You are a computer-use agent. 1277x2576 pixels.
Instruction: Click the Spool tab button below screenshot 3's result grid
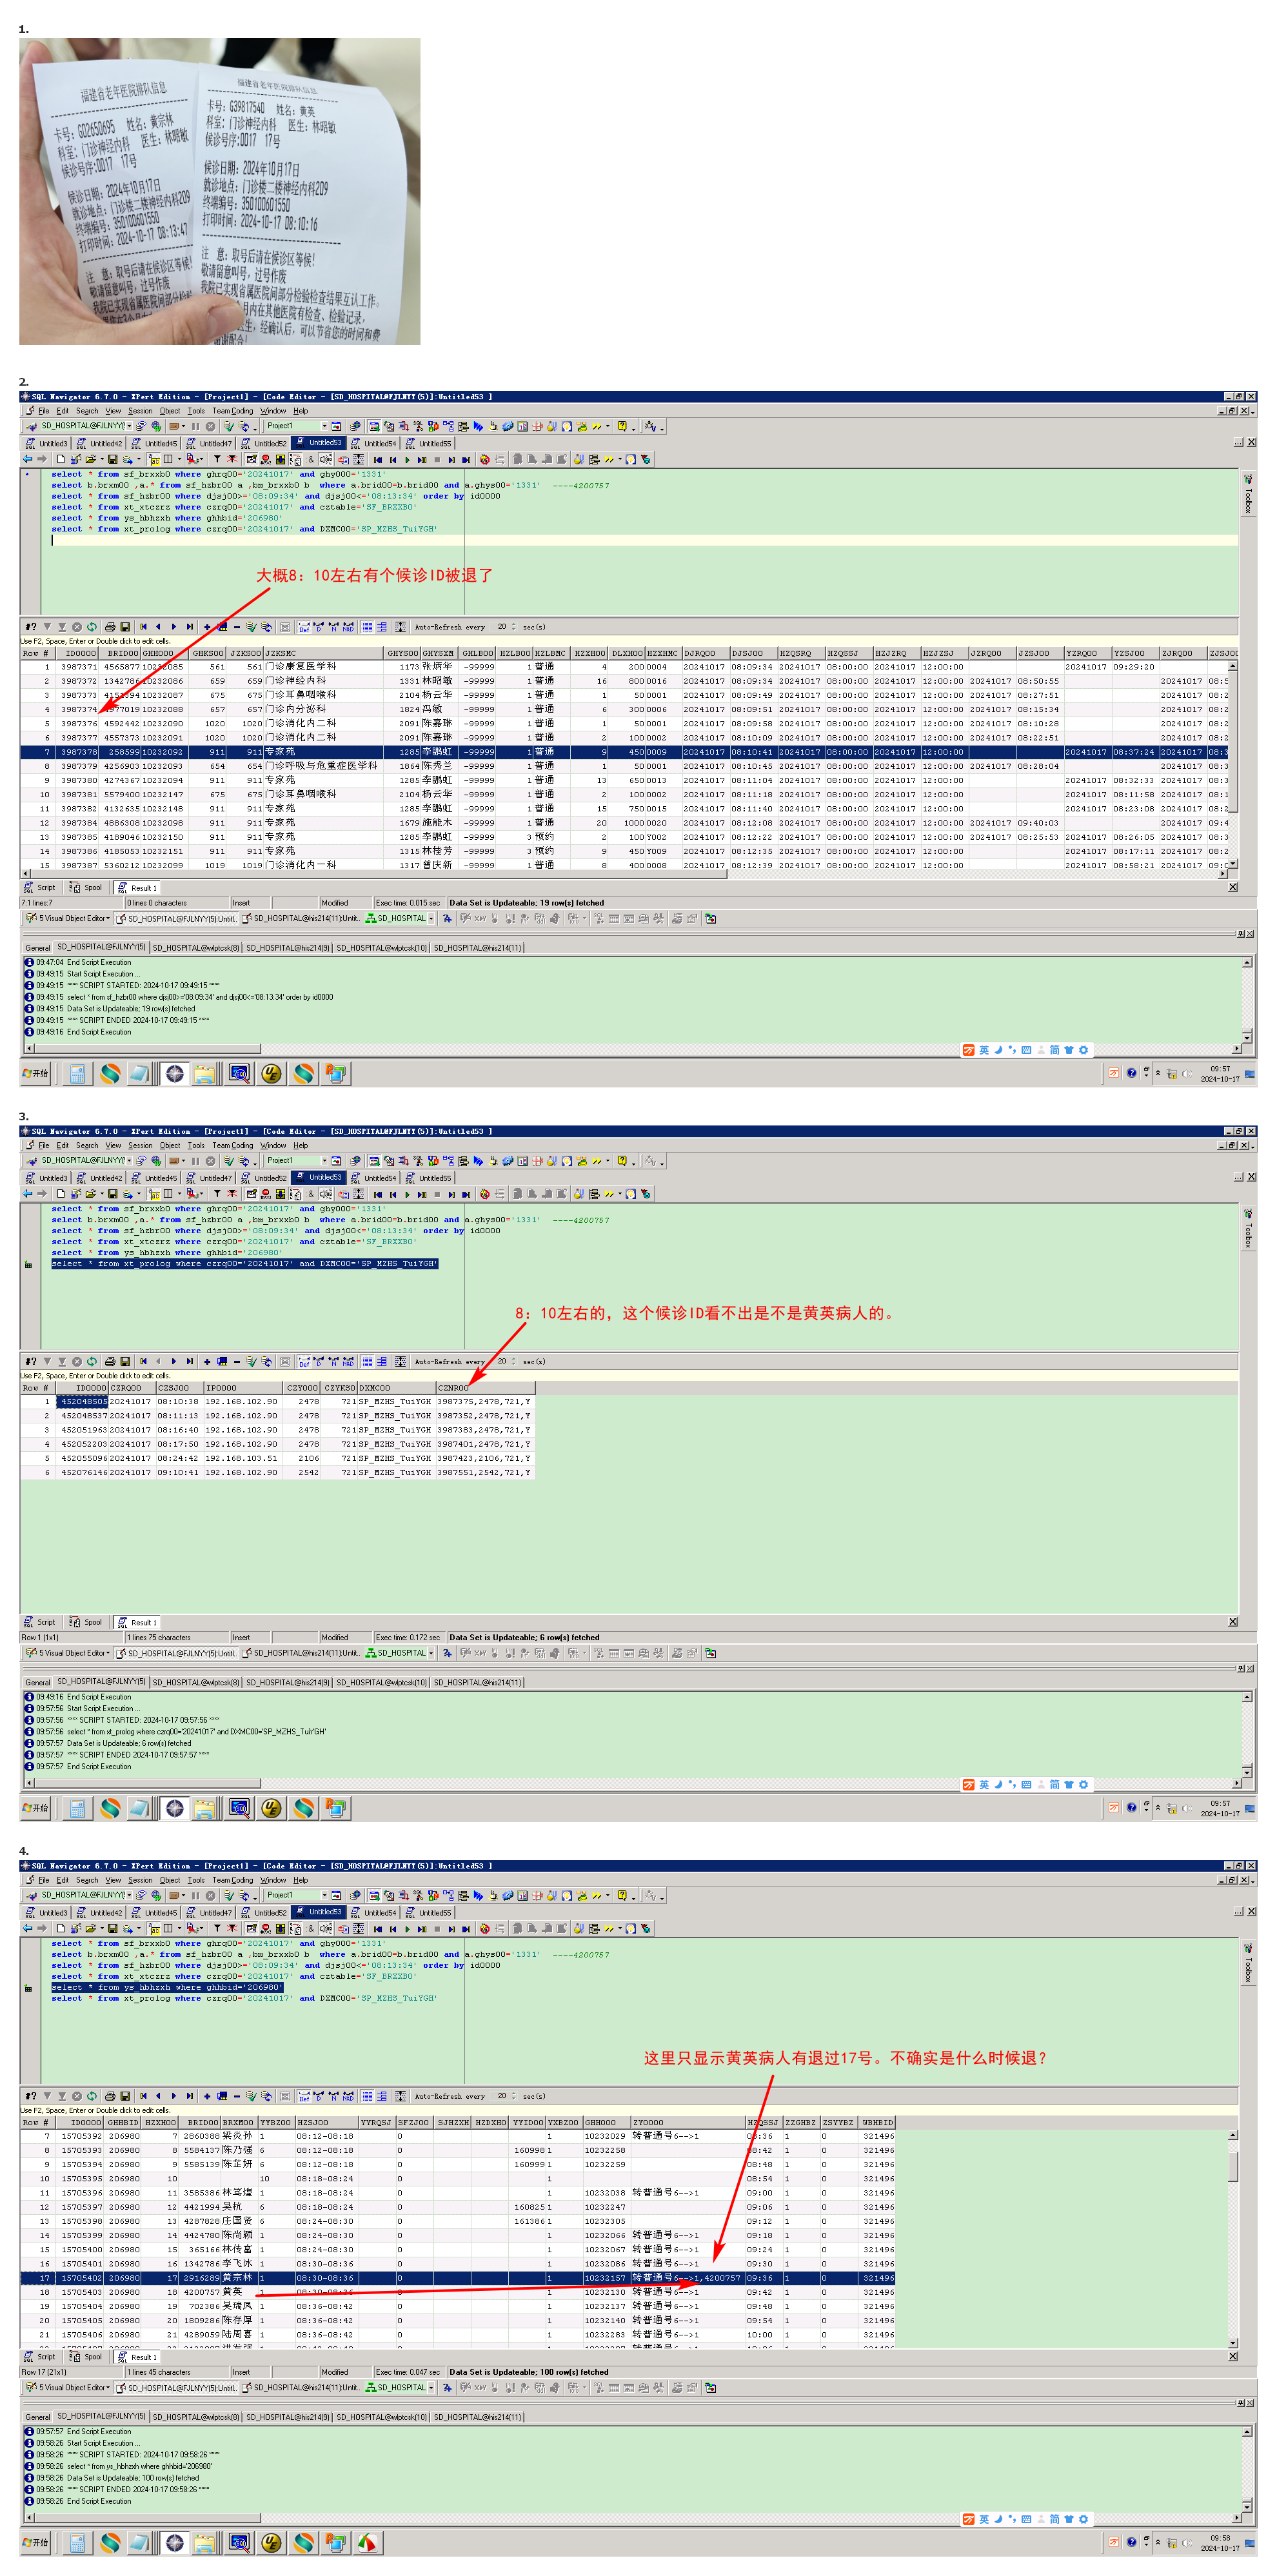pos(87,1622)
